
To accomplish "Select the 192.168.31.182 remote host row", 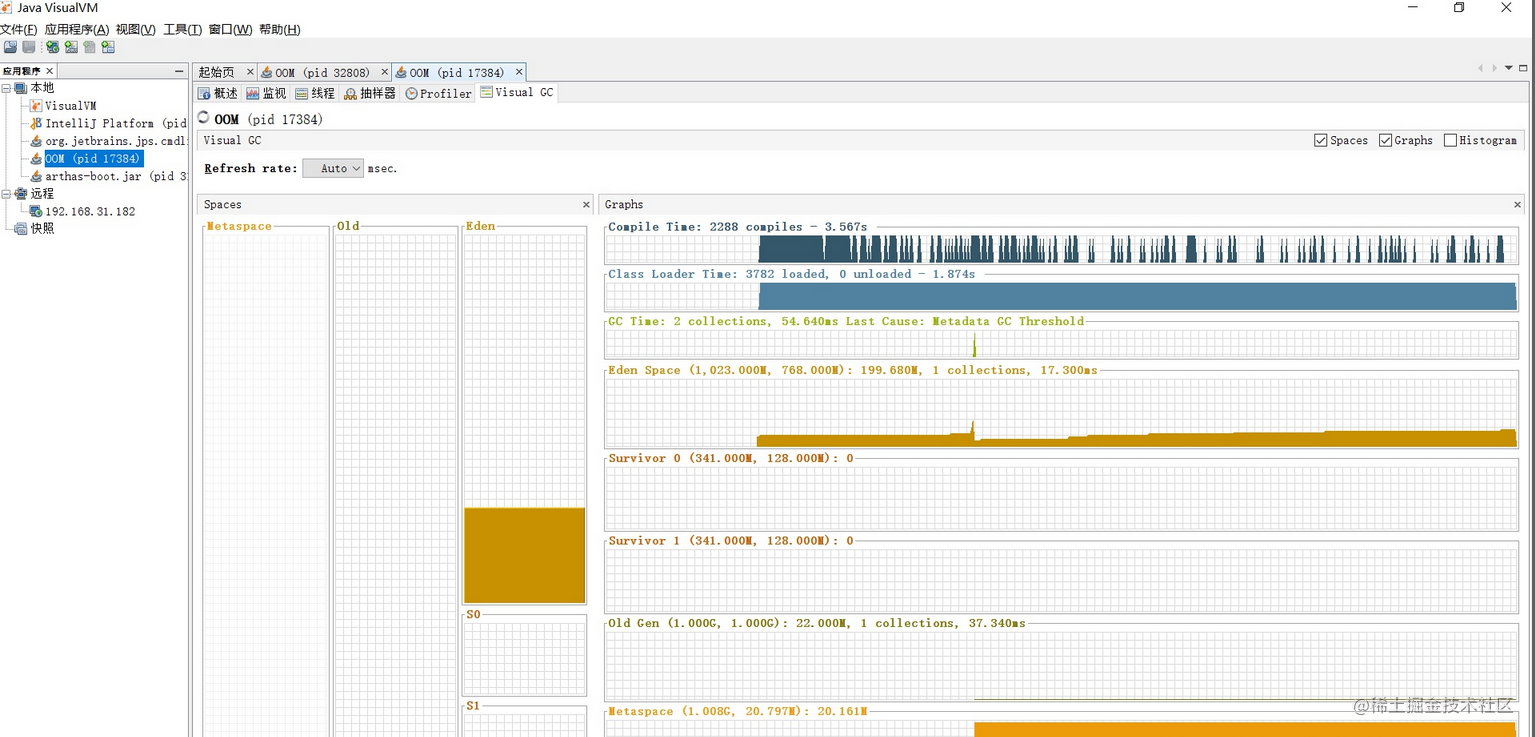I will (90, 212).
